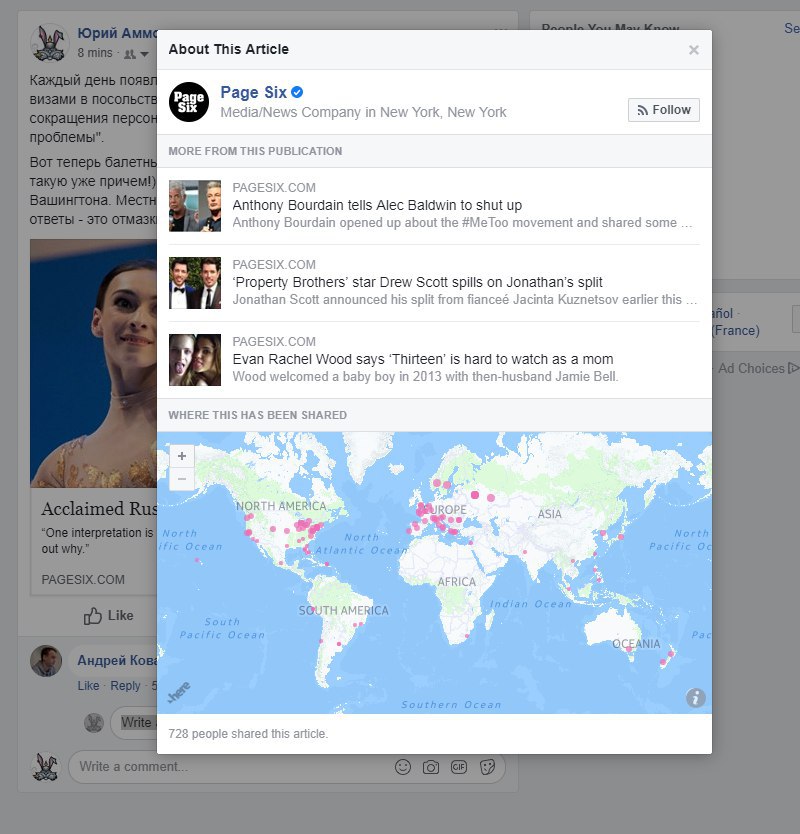The width and height of the screenshot is (800, 834).
Task: Focus the Write a comment field
Action: pyautogui.click(x=286, y=767)
